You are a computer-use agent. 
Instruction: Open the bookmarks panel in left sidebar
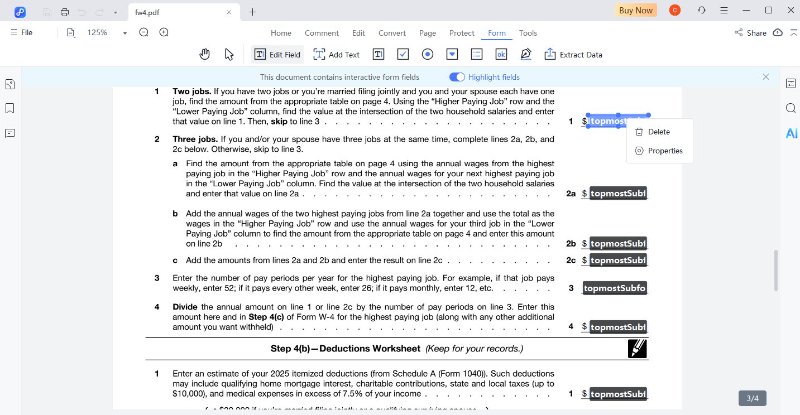click(10, 108)
